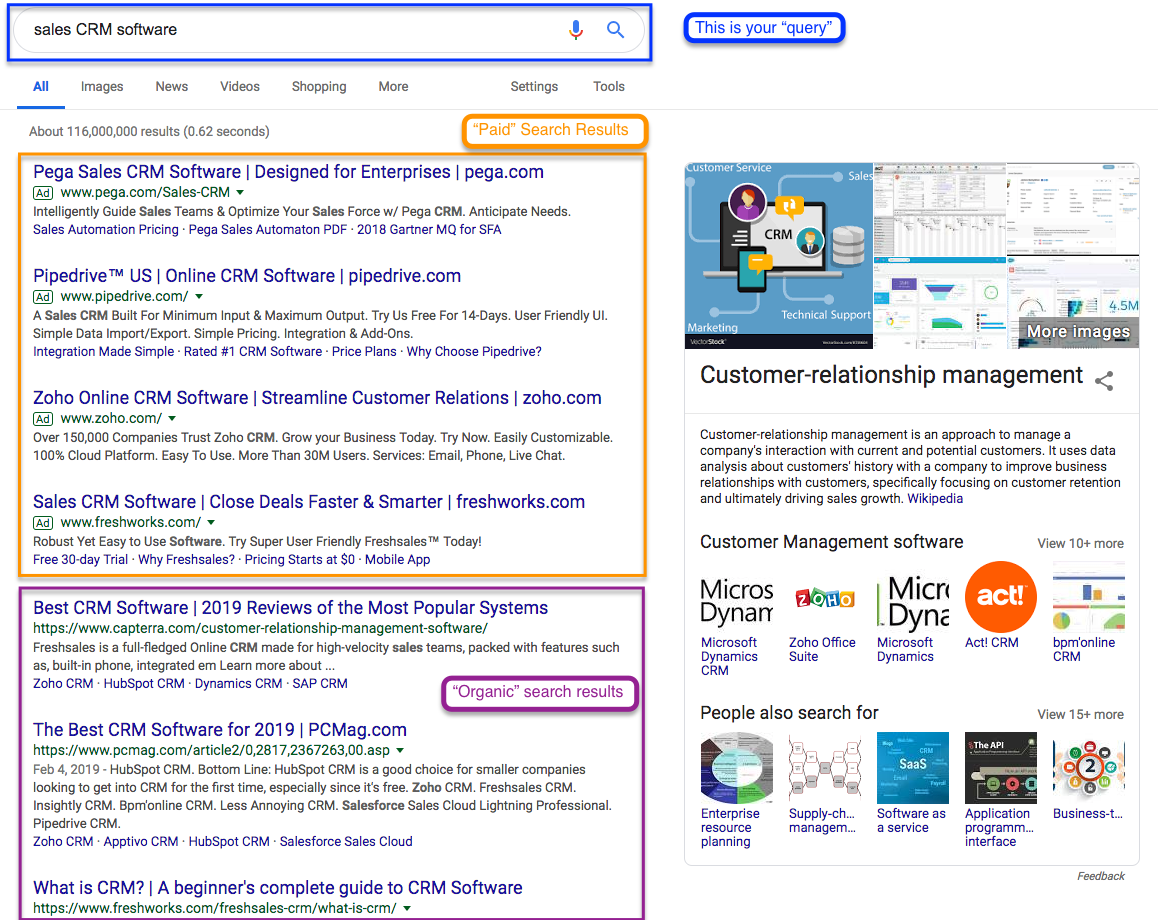
Task: Click the Wikipedia source link
Action: coord(935,498)
